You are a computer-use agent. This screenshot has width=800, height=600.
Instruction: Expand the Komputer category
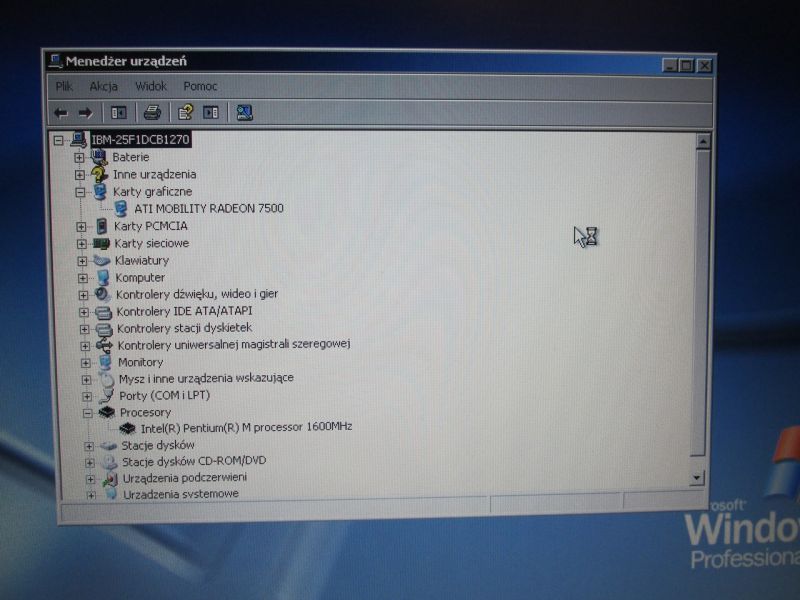[x=83, y=278]
